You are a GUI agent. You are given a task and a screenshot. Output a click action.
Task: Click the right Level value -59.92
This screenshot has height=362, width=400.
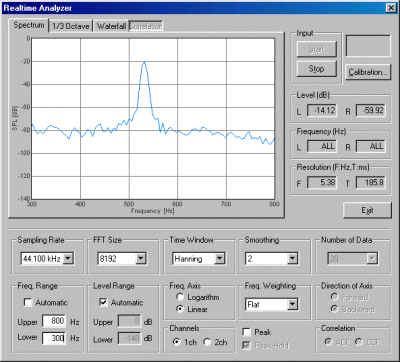click(371, 110)
